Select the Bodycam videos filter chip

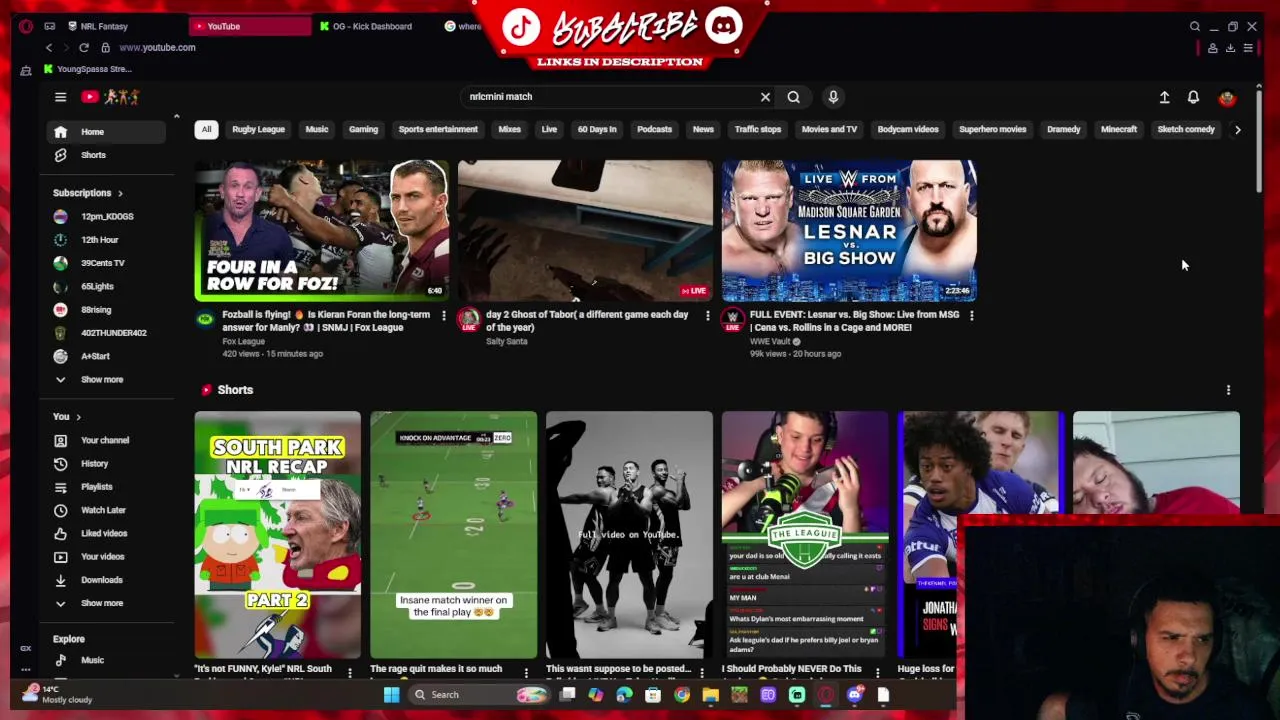tap(908, 129)
